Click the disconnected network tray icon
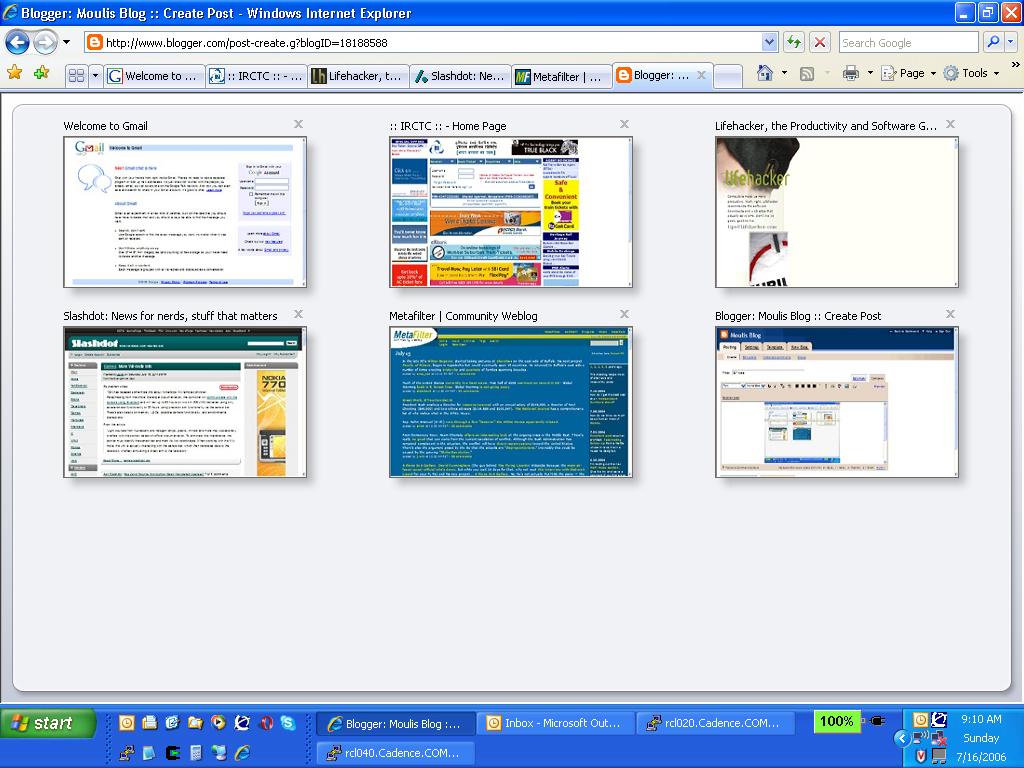Screen dimensions: 1024x768 940,739
